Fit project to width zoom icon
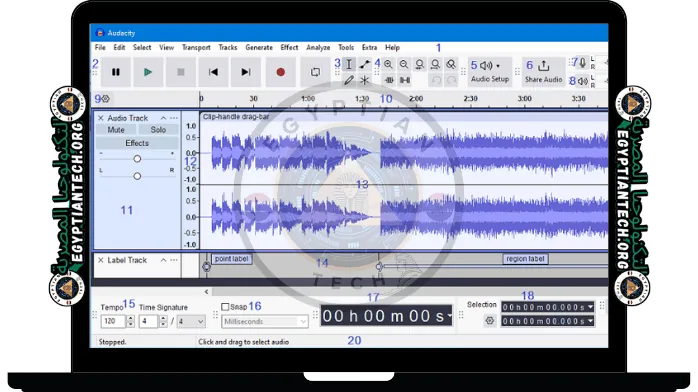The width and height of the screenshot is (698, 392). tap(435, 65)
